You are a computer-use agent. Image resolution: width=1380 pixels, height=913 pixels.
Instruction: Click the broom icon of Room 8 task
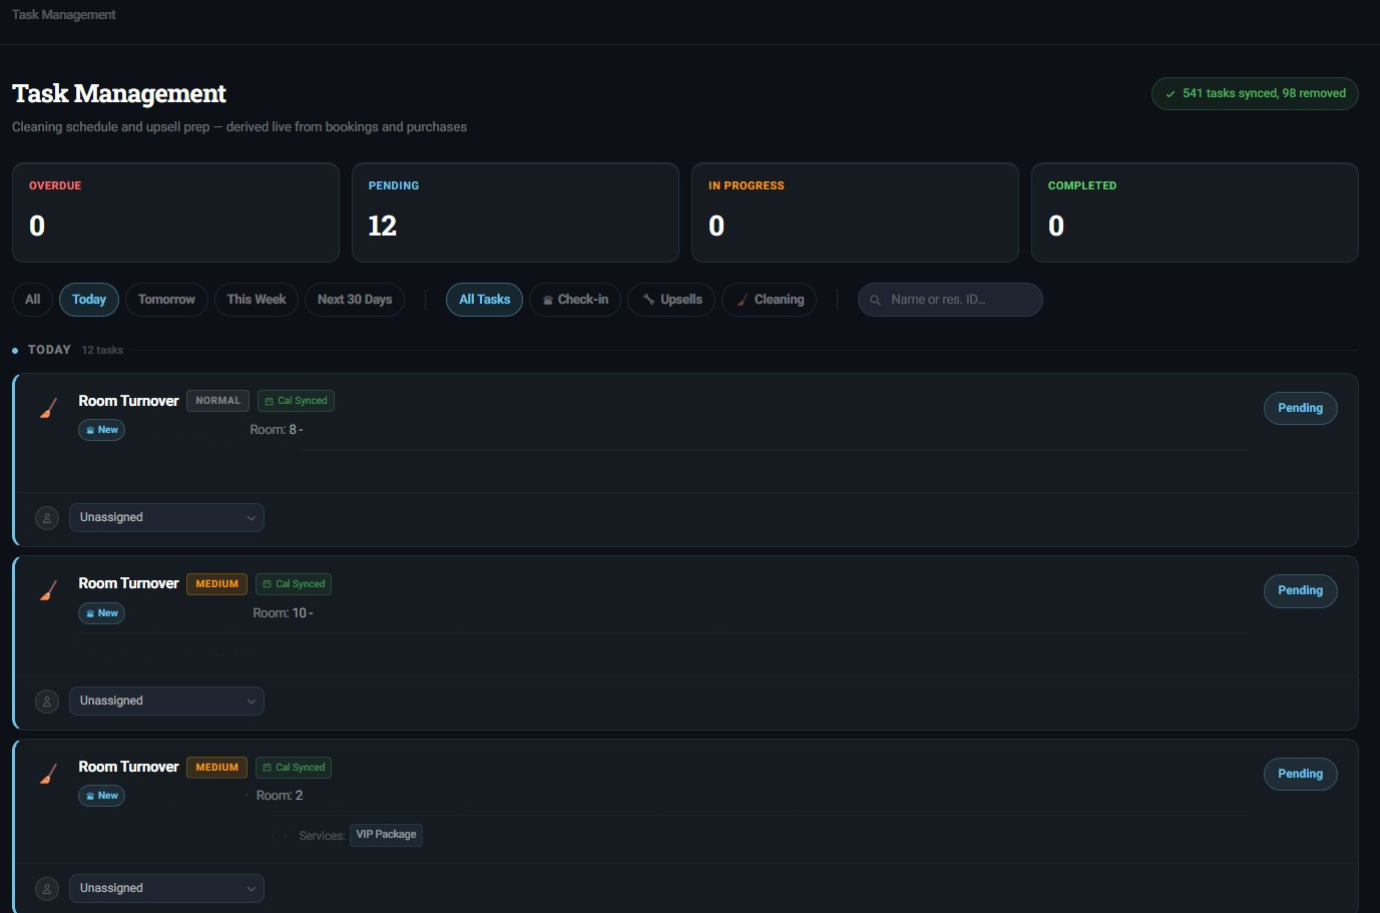(48, 408)
